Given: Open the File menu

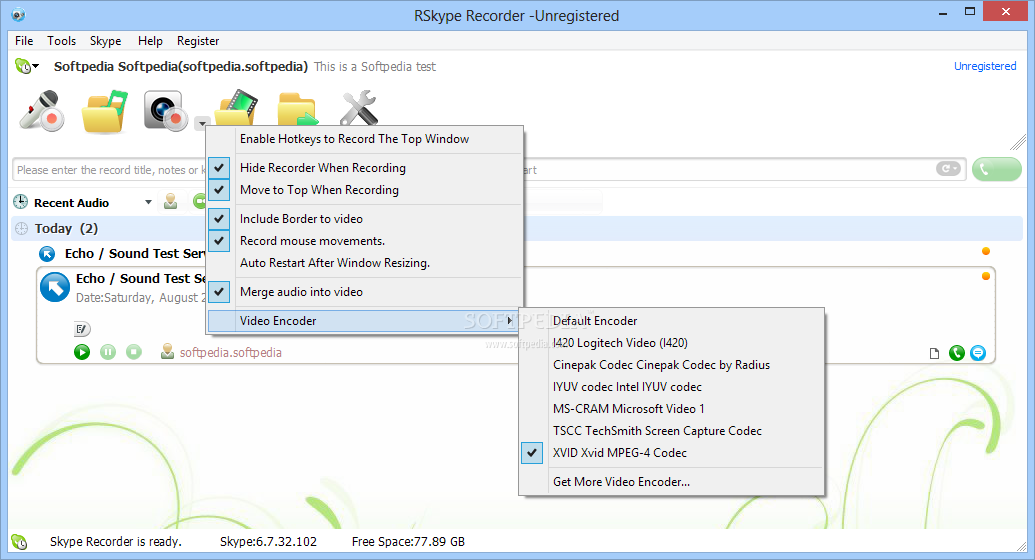Looking at the screenshot, I should point(24,41).
